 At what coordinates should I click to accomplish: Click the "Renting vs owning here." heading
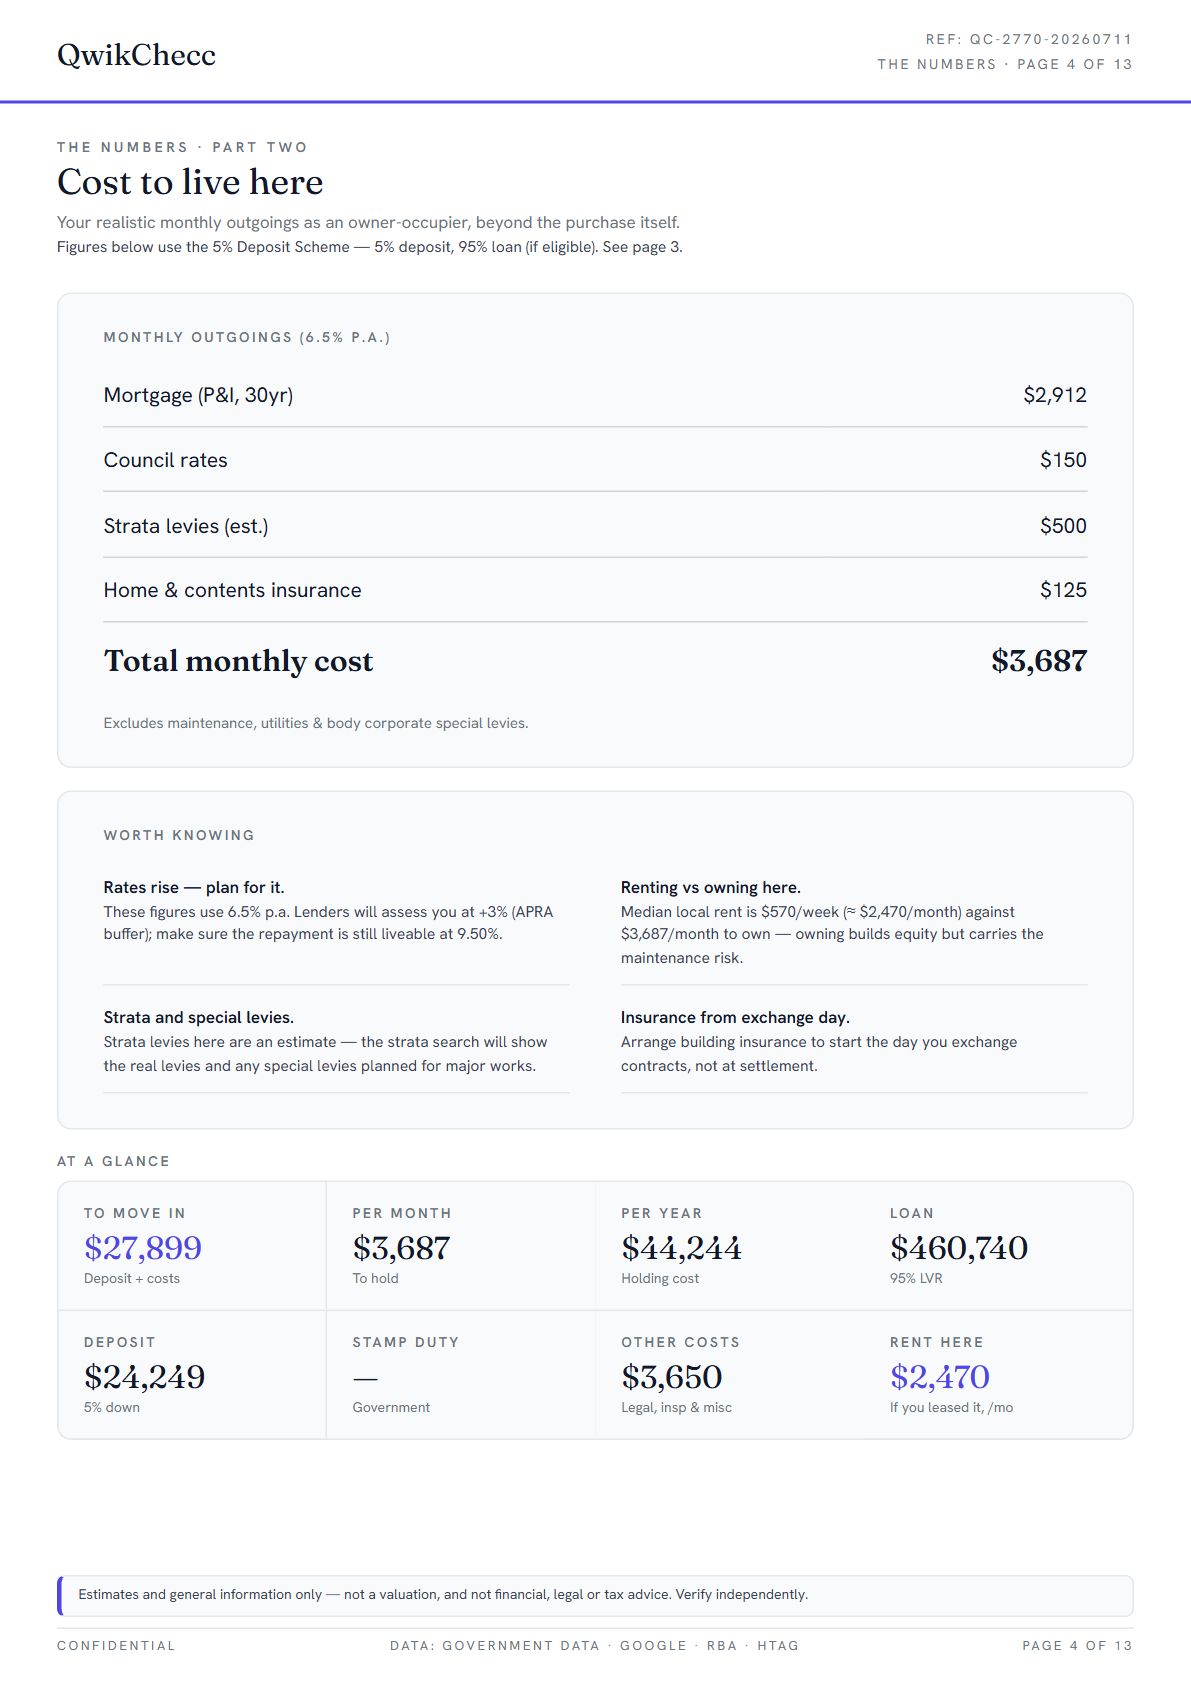click(711, 888)
